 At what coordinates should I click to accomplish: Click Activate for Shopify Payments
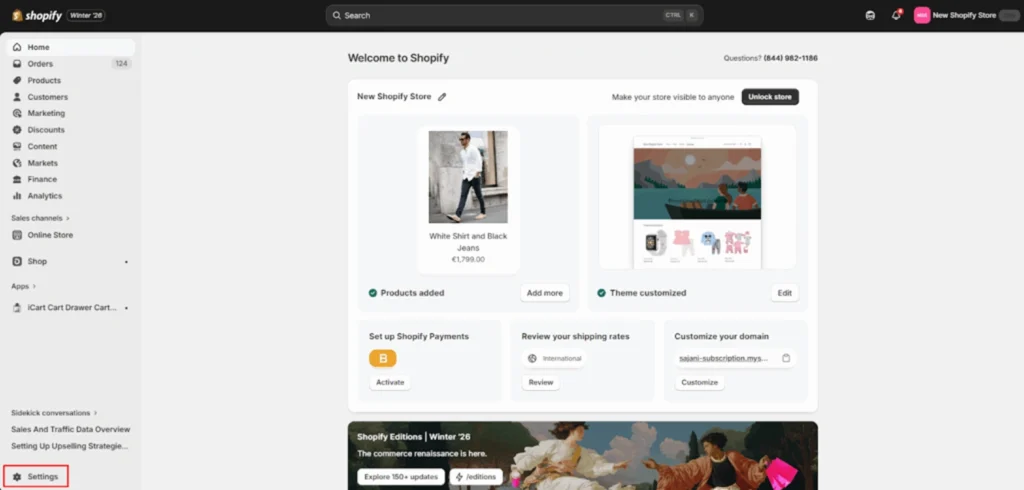[x=390, y=382]
